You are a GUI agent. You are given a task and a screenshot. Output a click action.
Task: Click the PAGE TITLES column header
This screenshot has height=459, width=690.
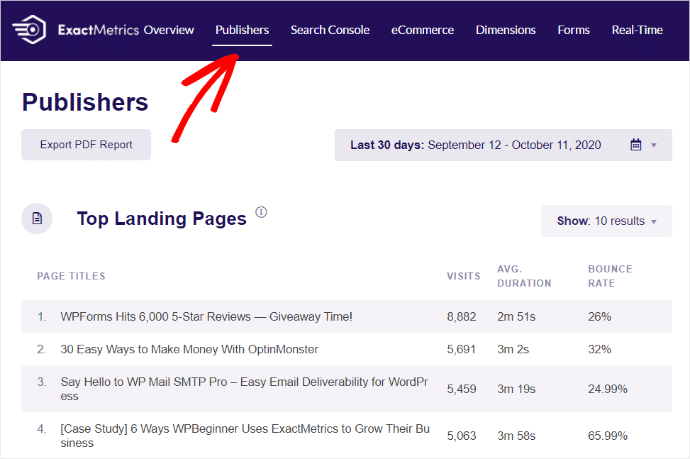[x=71, y=276]
